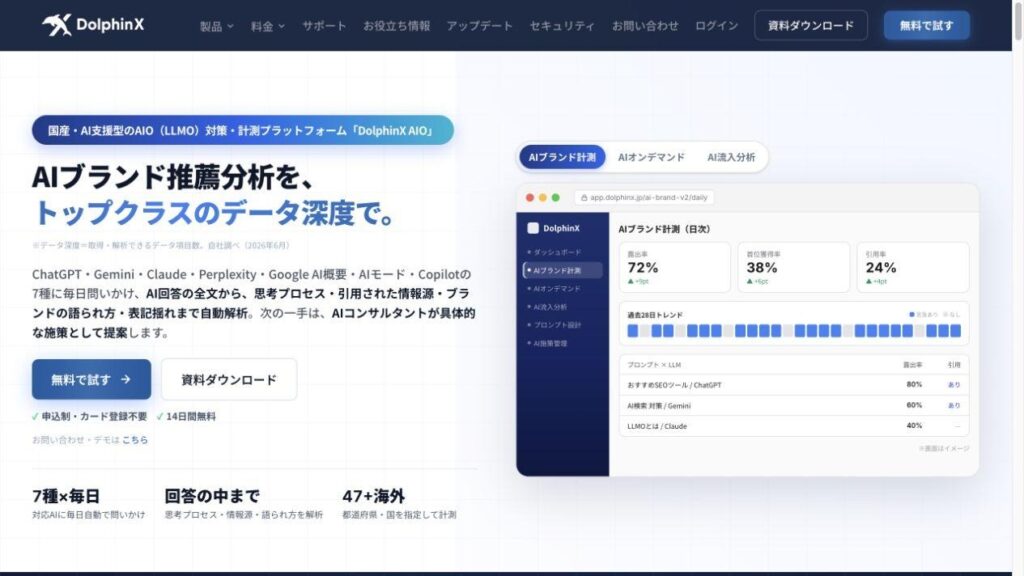Click the 80% value in table
The width and height of the screenshot is (1024, 576).
(x=914, y=385)
